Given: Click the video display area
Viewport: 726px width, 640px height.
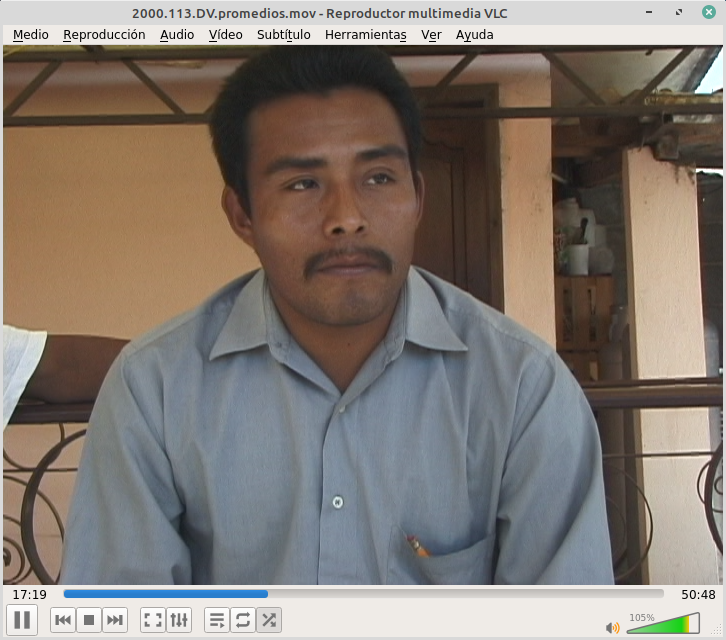Looking at the screenshot, I should click(x=363, y=315).
